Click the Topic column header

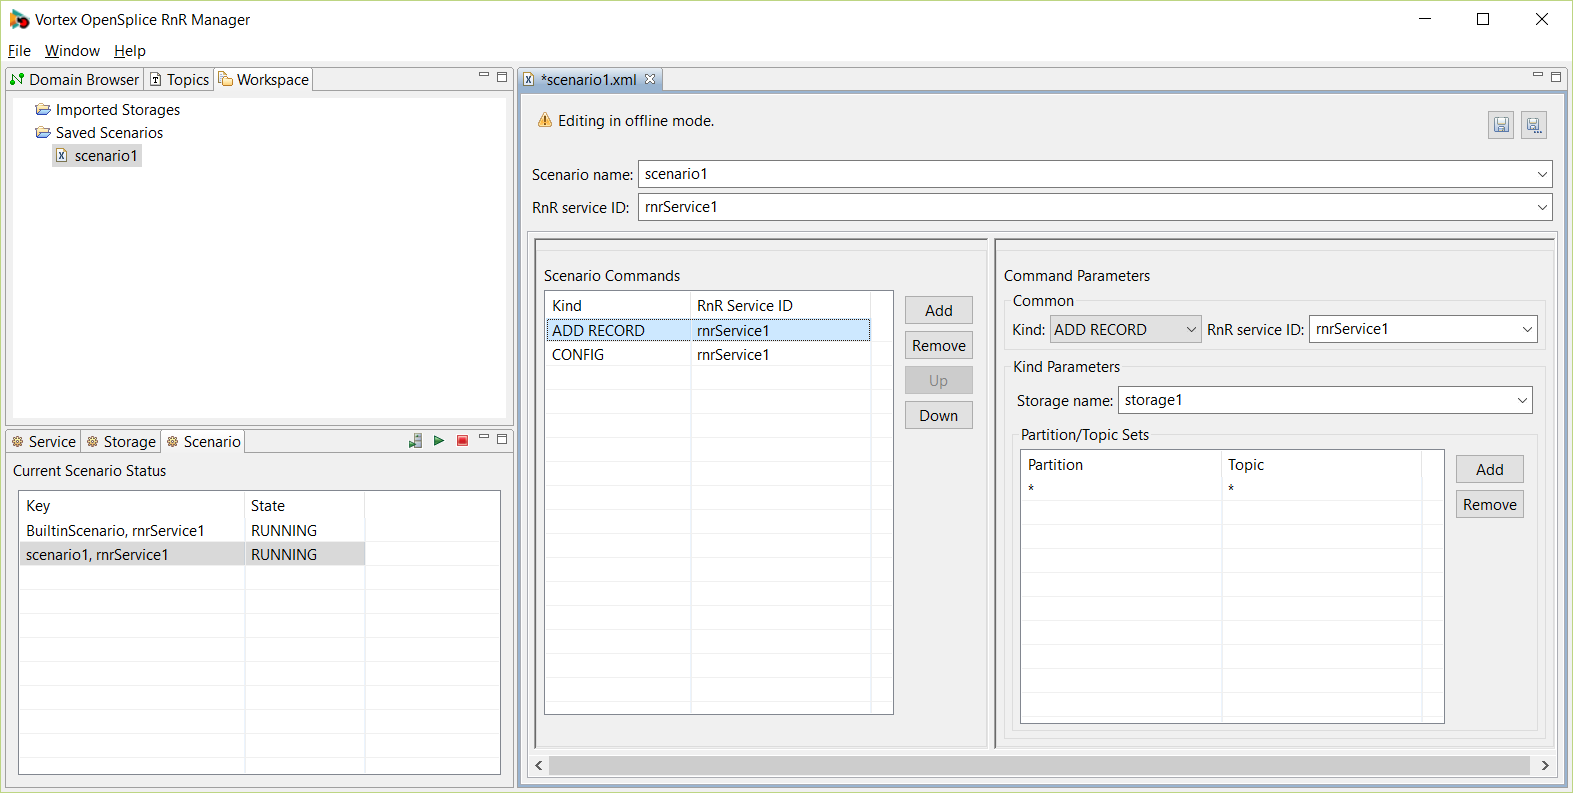tap(1321, 464)
